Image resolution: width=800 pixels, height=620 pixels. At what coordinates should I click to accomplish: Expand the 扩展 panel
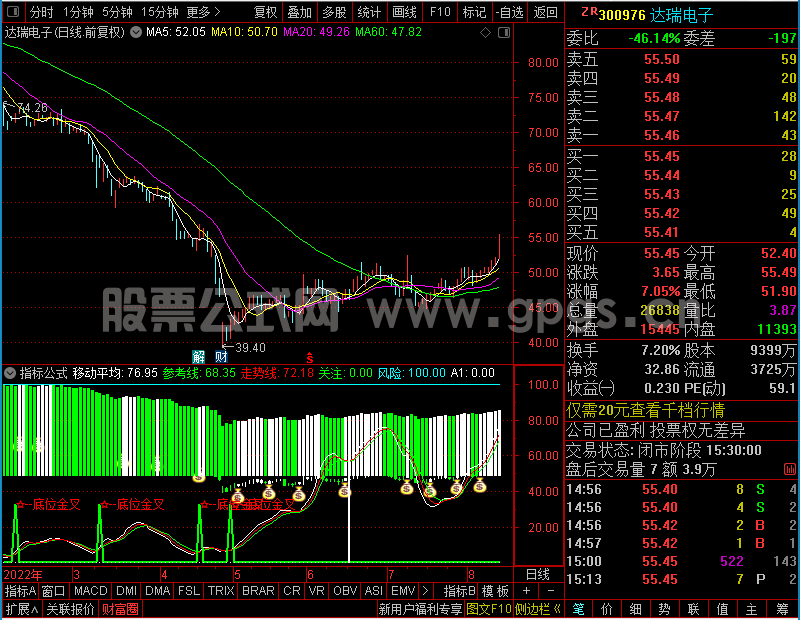tap(22, 609)
